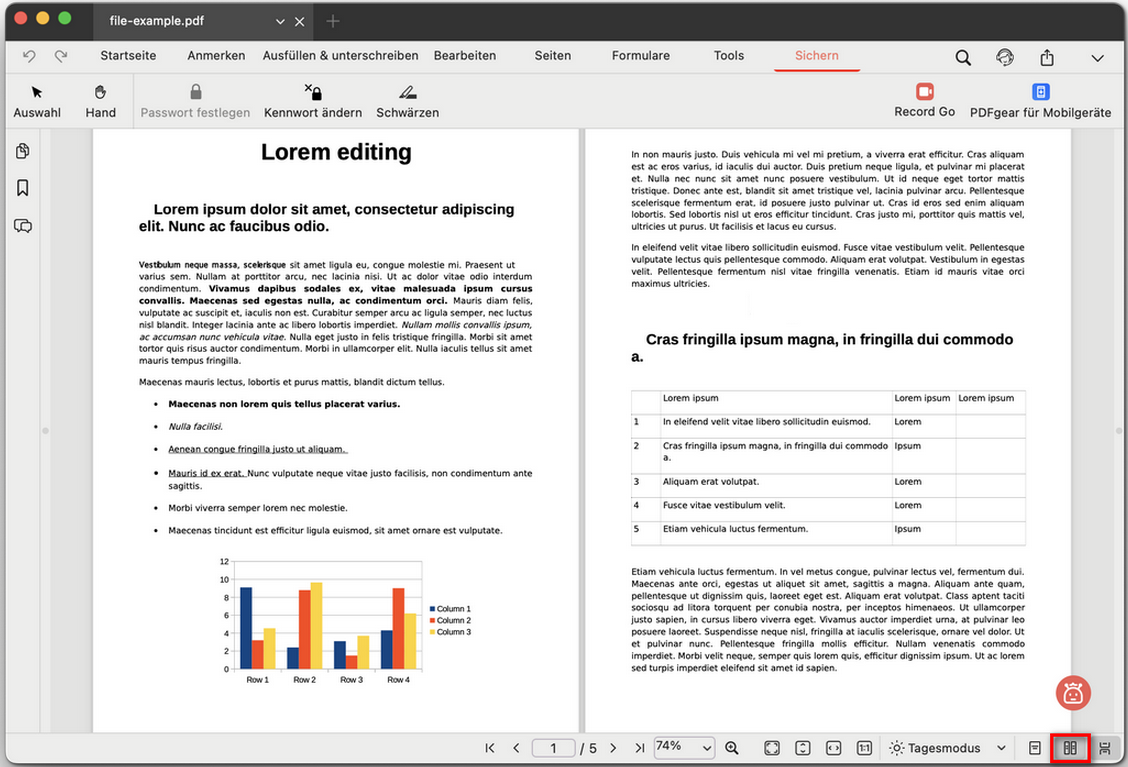1128x767 pixels.
Task: Show the bookmarks sidebar panel
Action: click(23, 188)
